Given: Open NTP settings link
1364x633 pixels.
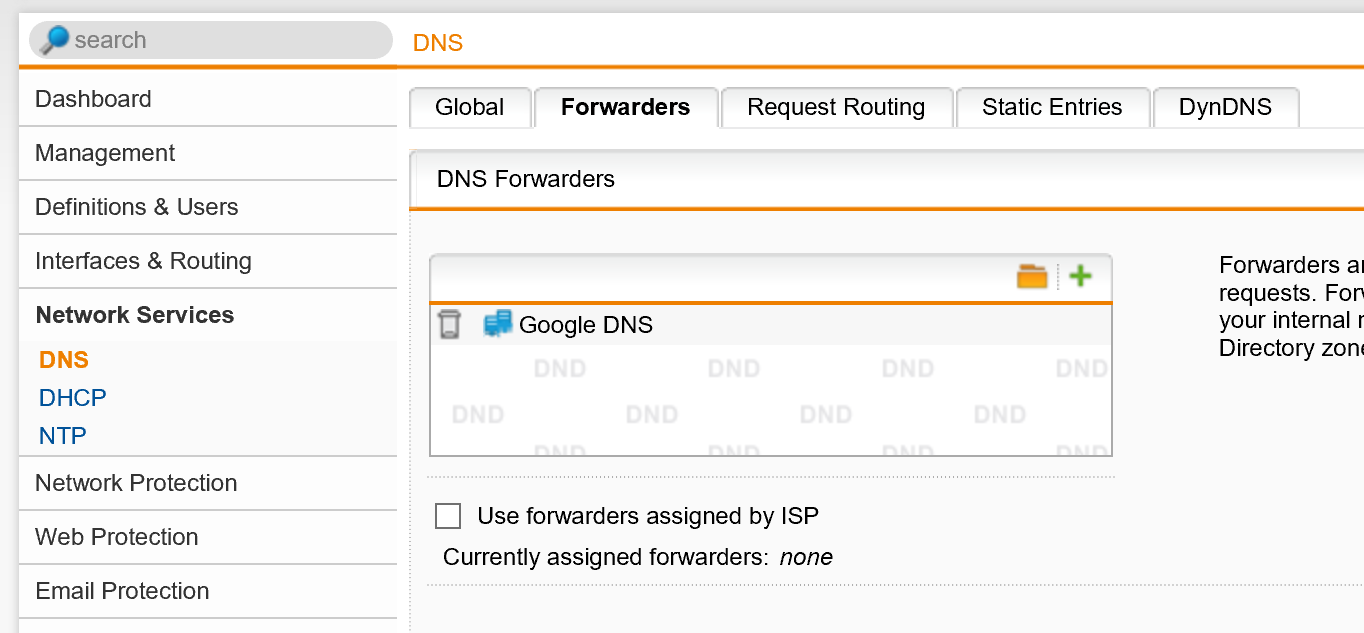Looking at the screenshot, I should [x=63, y=436].
